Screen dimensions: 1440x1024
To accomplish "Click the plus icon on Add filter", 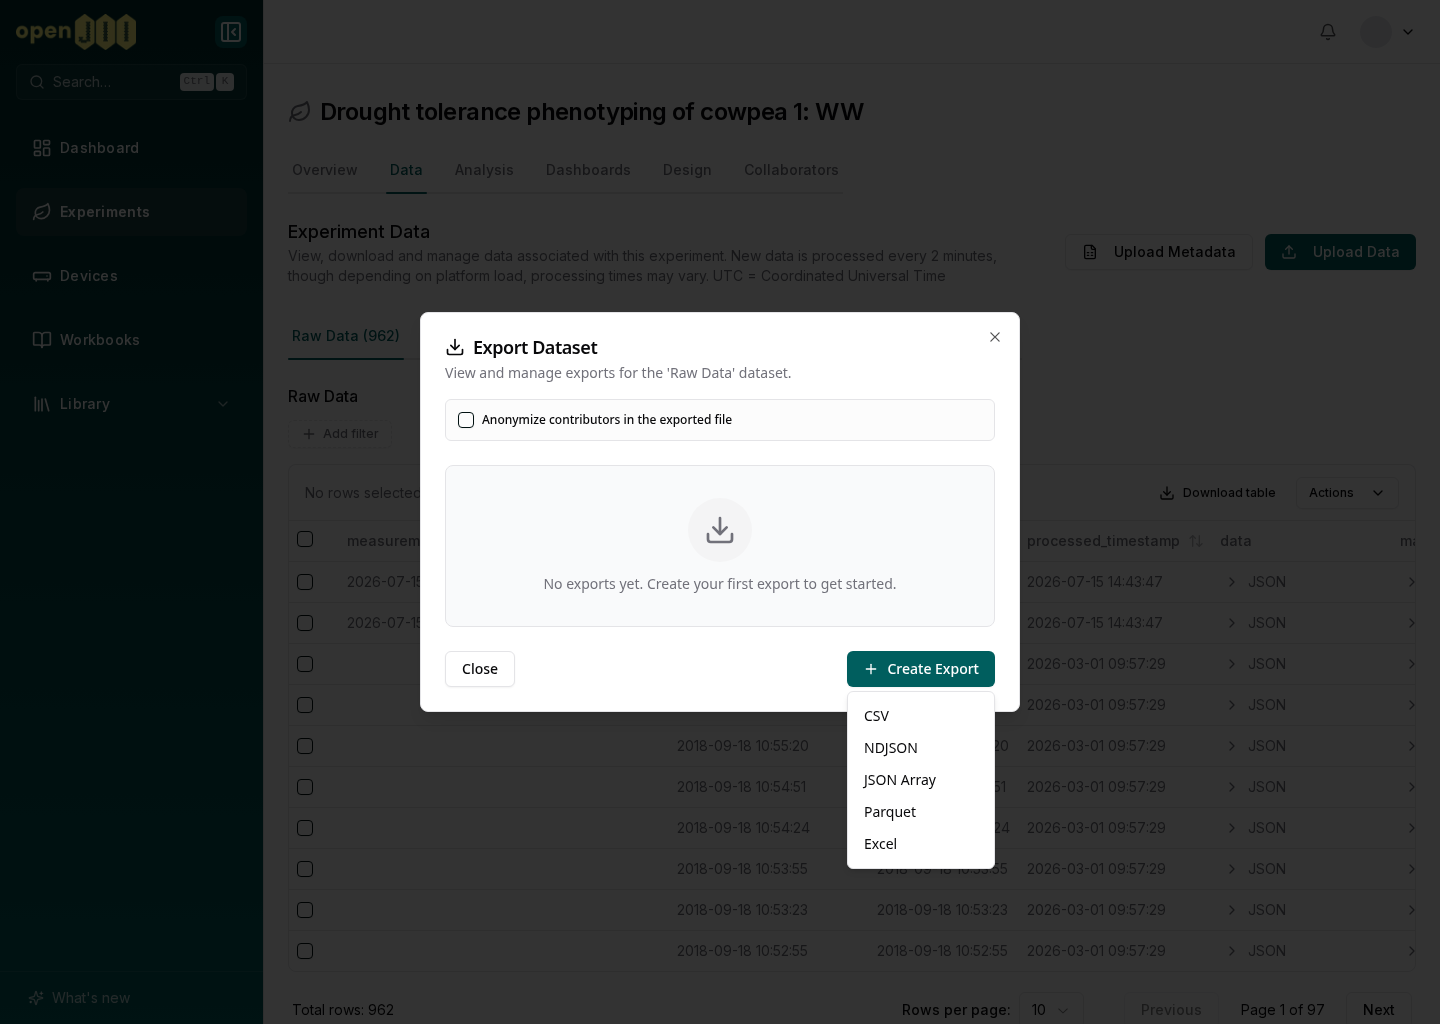I will tap(309, 434).
